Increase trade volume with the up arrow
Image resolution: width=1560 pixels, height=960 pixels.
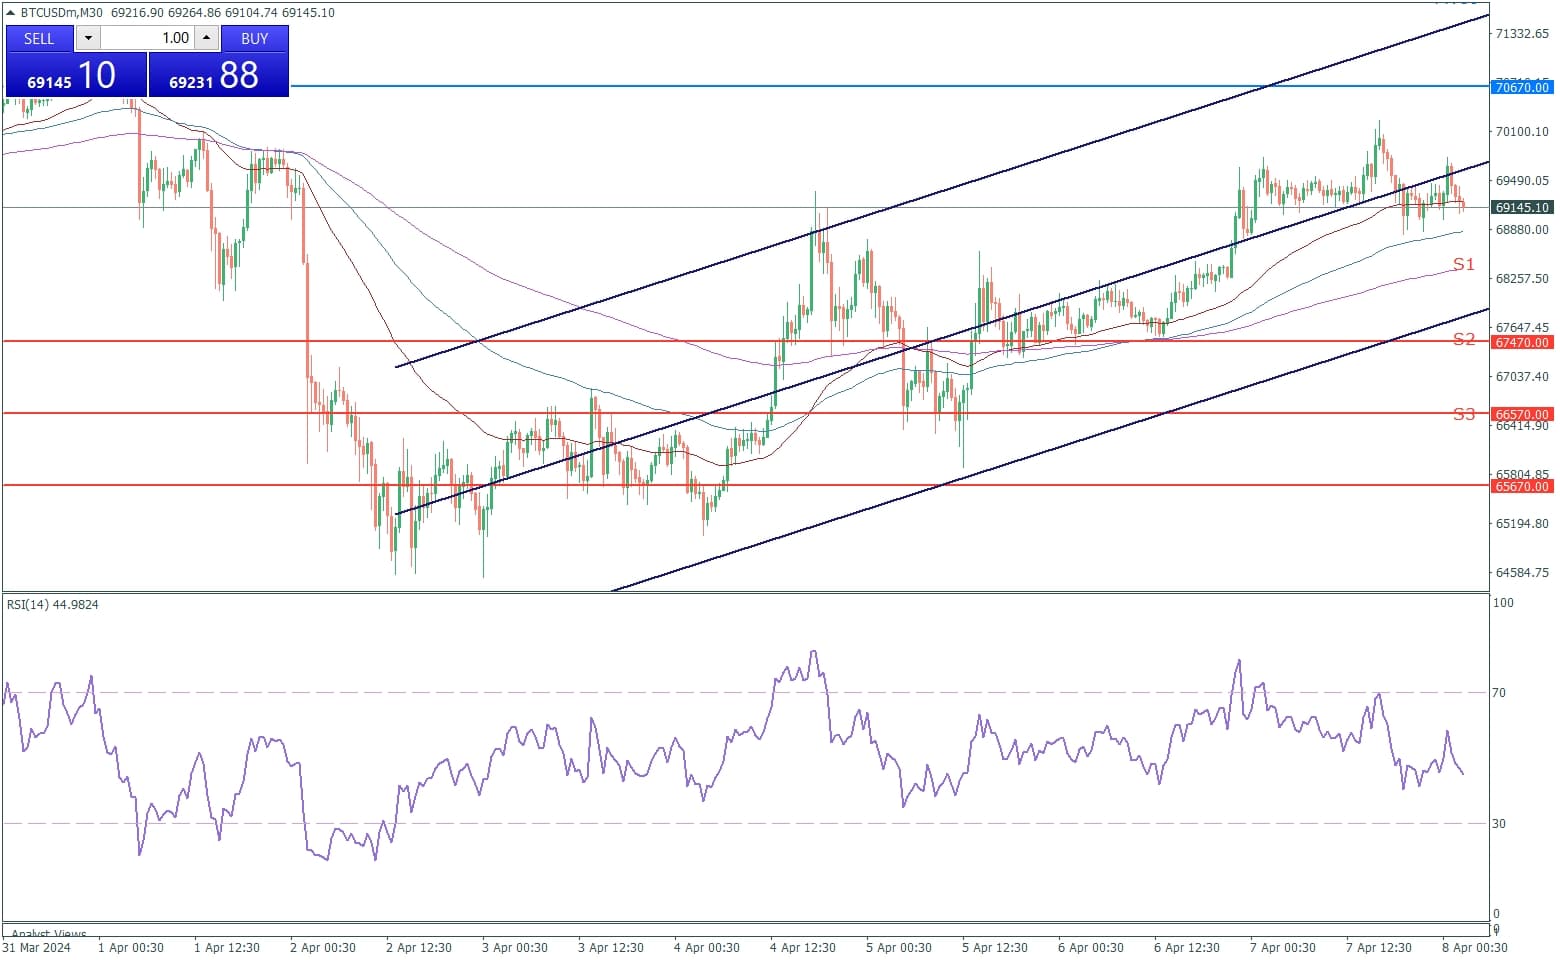(207, 38)
